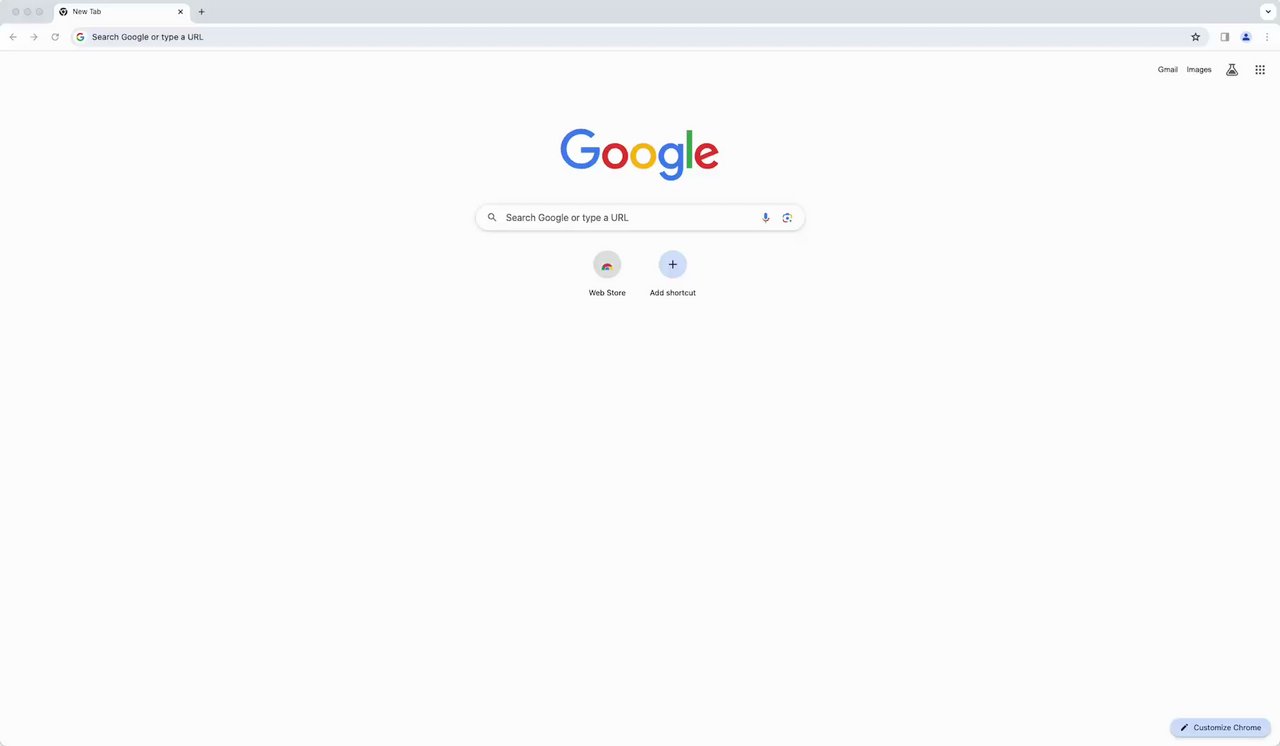Click the back navigation arrow

click(13, 37)
